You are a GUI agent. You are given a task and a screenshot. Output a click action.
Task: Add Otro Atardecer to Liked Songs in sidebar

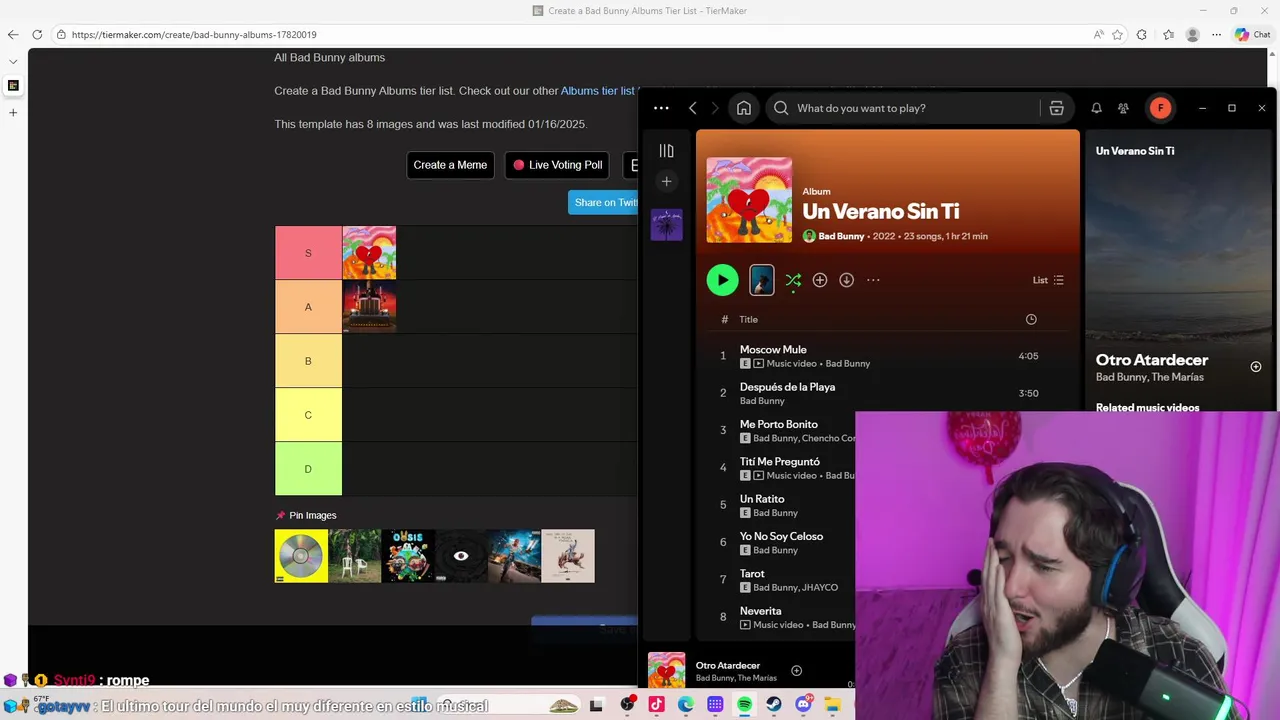[1256, 367]
